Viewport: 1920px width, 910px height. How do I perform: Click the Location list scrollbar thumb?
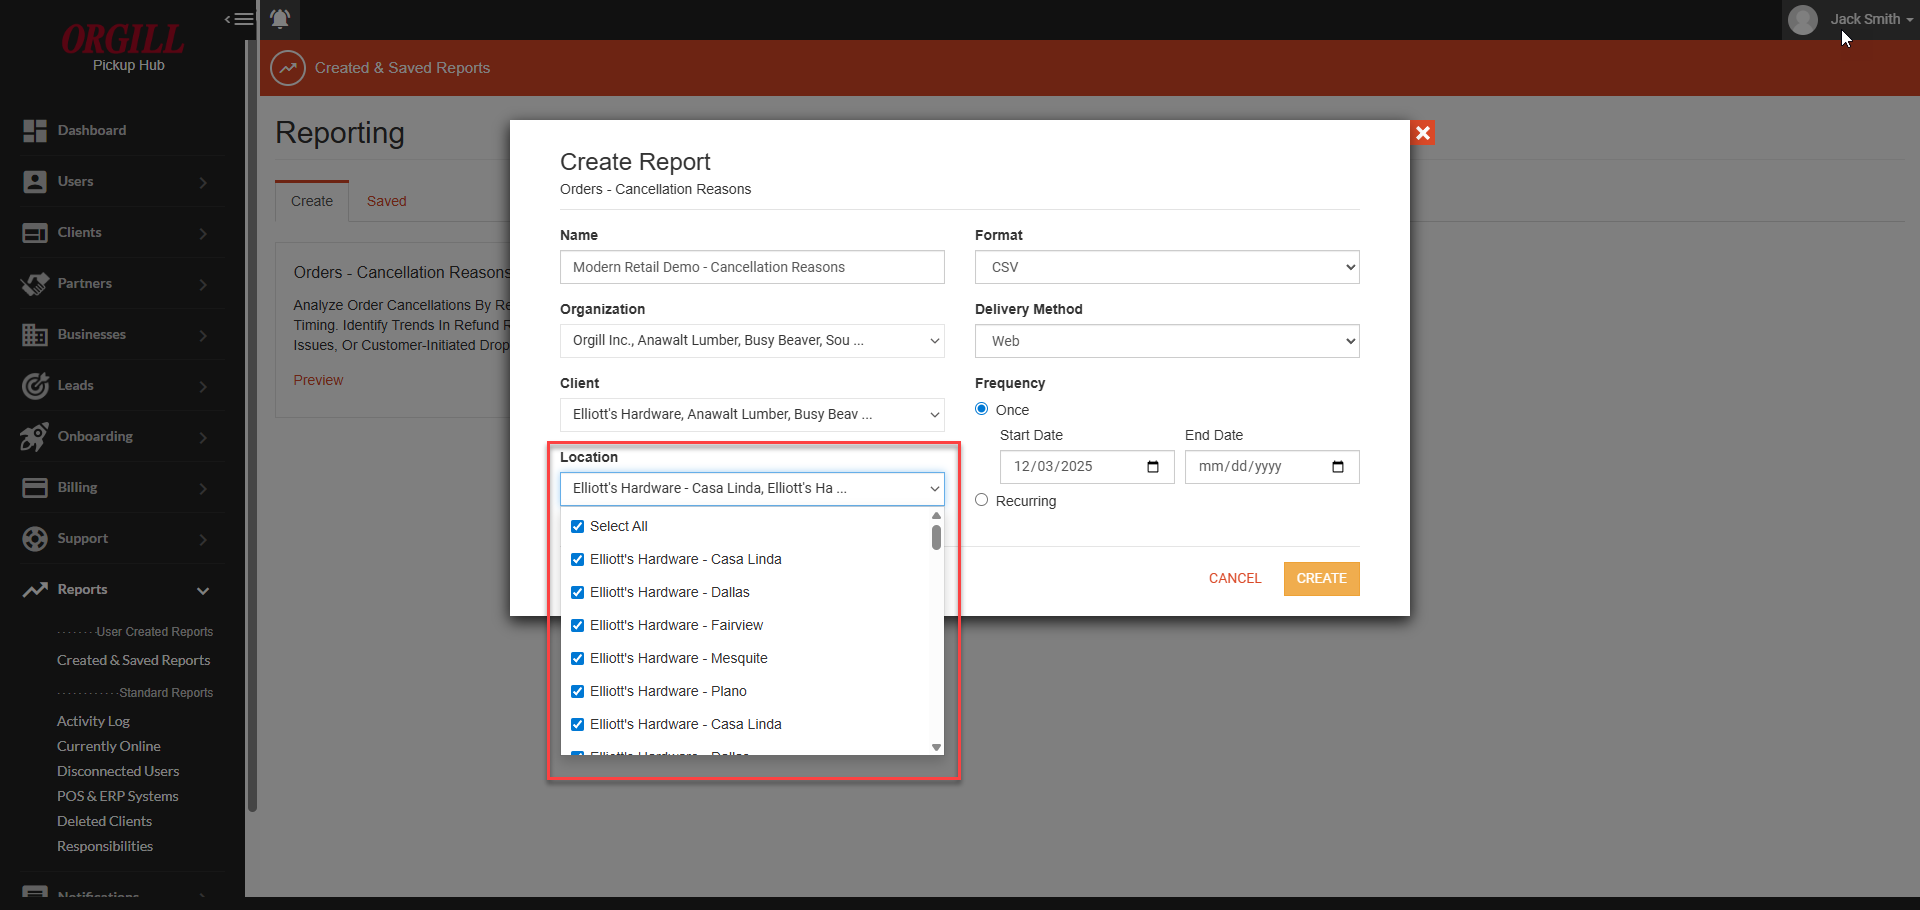coord(936,538)
